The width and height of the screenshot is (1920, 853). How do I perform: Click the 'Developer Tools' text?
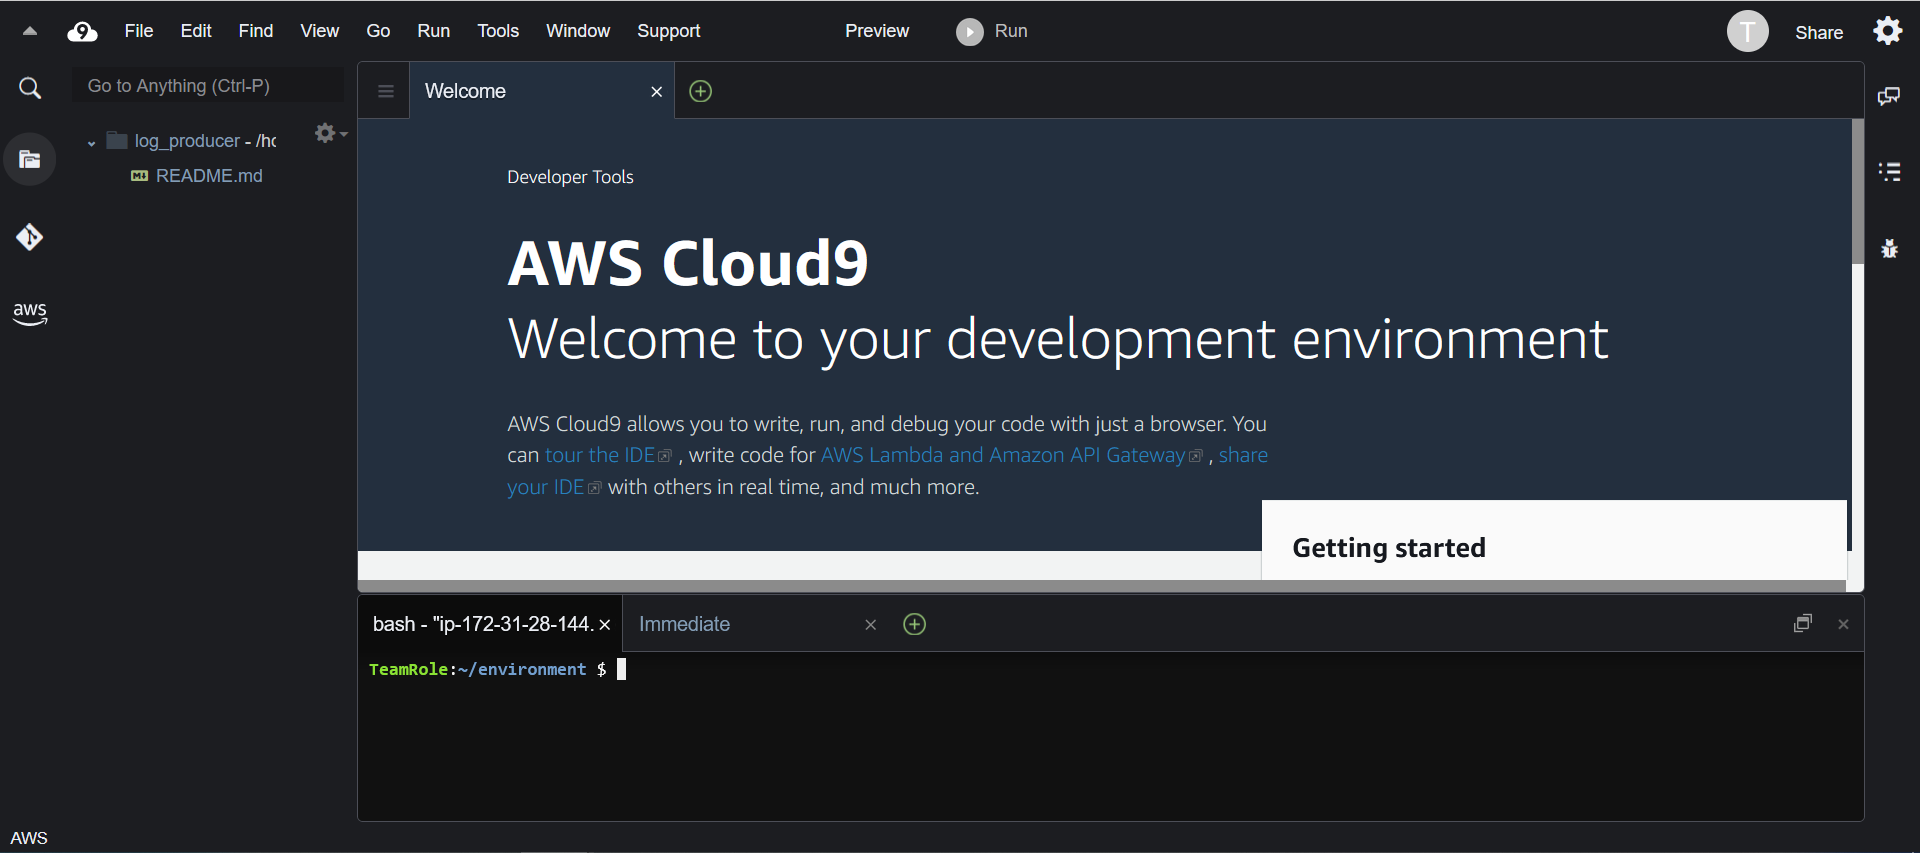570,177
